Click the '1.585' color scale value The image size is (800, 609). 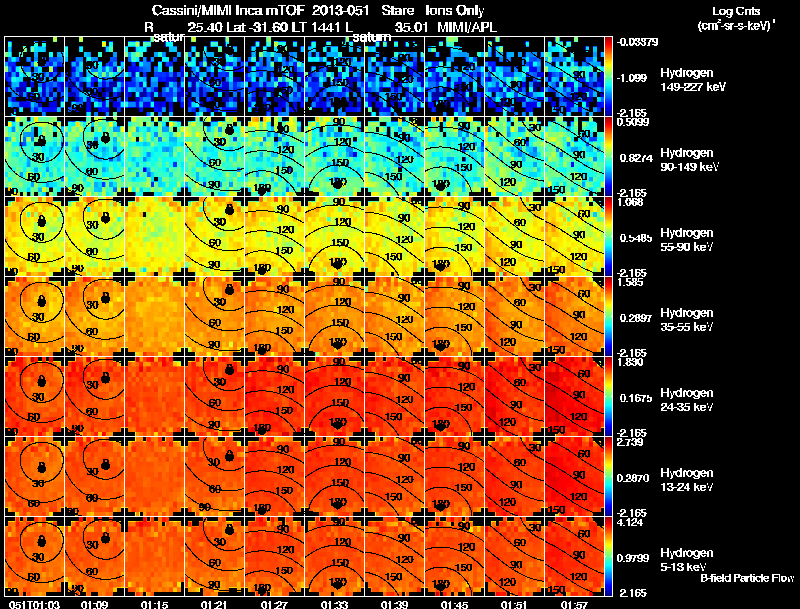[630, 282]
